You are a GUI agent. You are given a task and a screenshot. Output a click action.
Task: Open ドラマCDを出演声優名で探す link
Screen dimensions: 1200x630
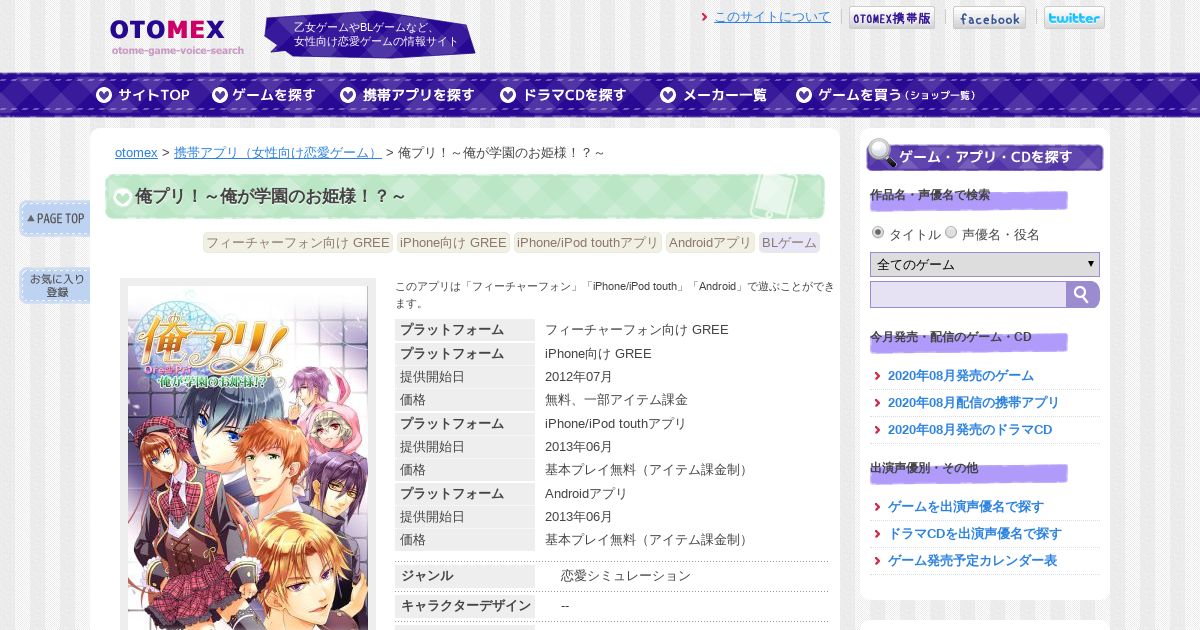click(x=975, y=534)
